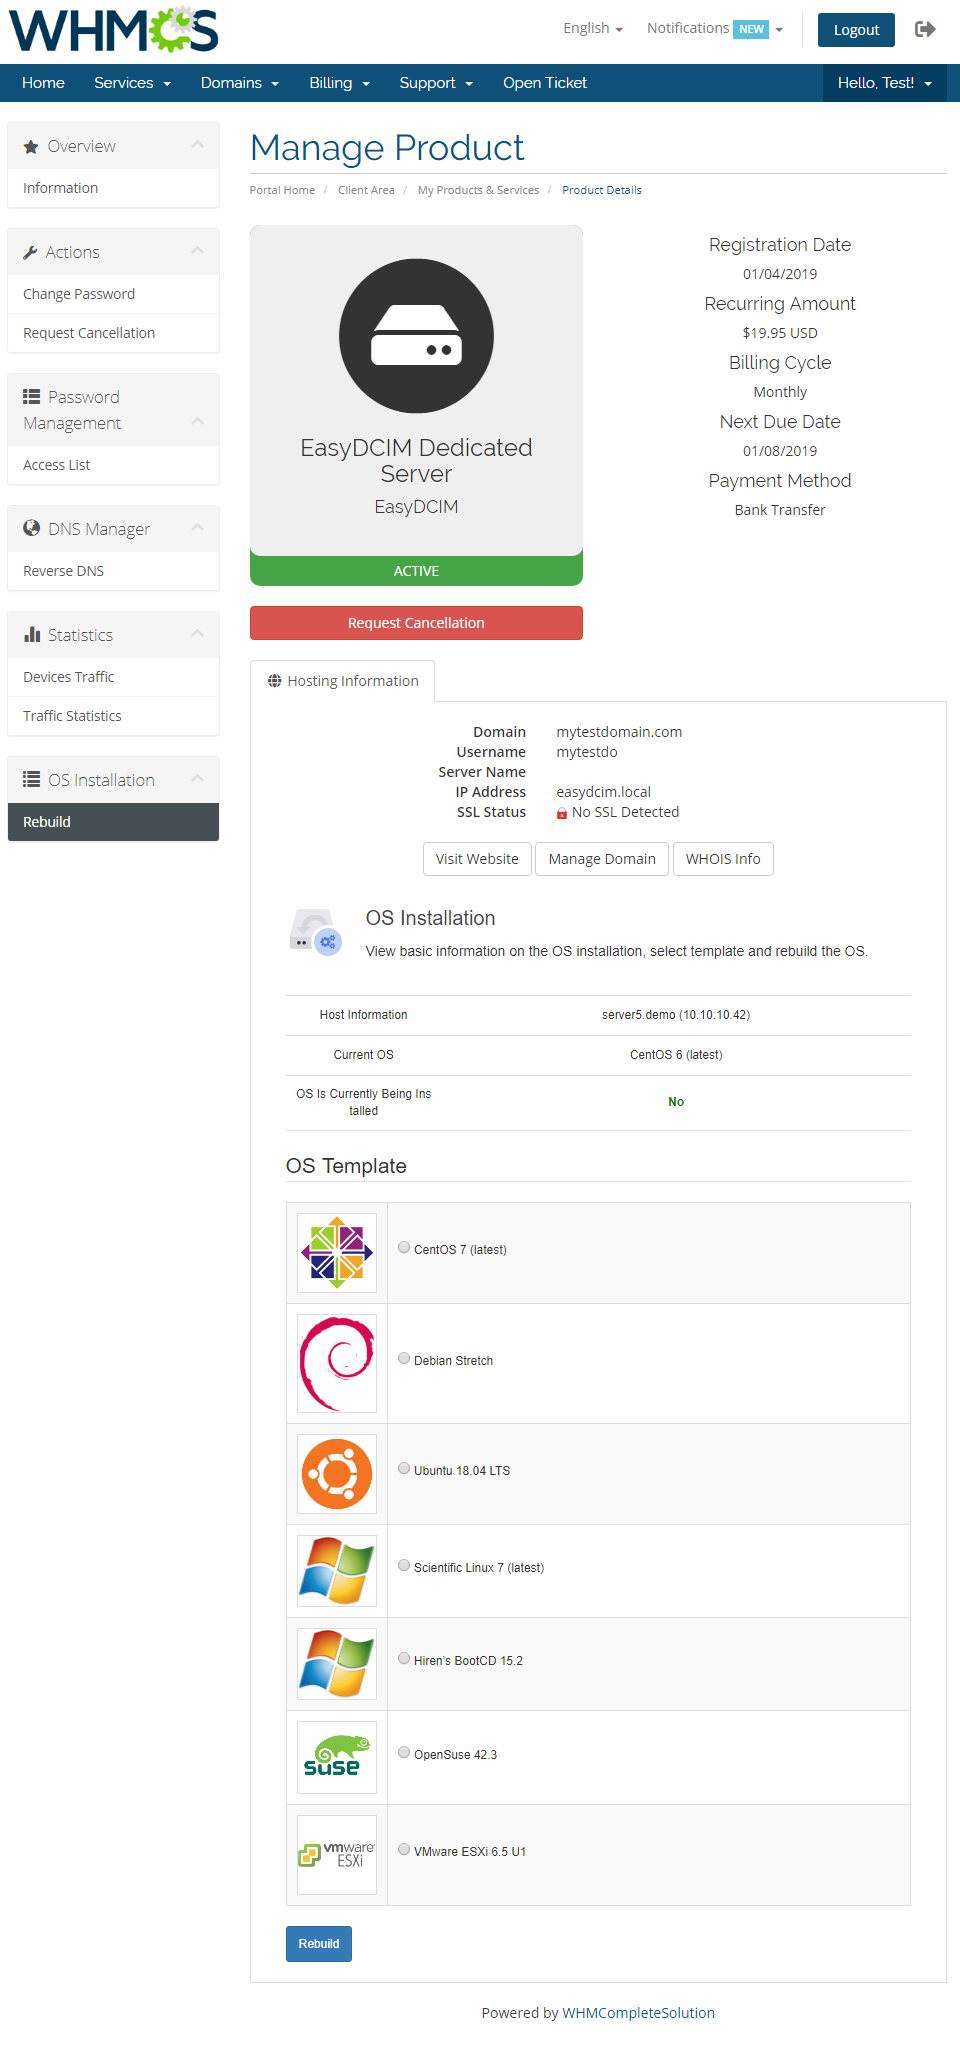The width and height of the screenshot is (960, 2060).
Task: Switch to the Hosting Information tab
Action: coord(343,681)
